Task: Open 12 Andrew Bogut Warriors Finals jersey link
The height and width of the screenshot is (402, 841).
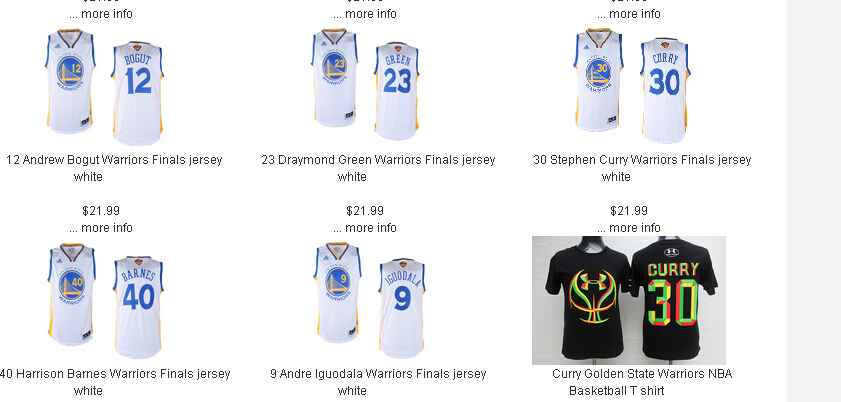Action: (114, 168)
